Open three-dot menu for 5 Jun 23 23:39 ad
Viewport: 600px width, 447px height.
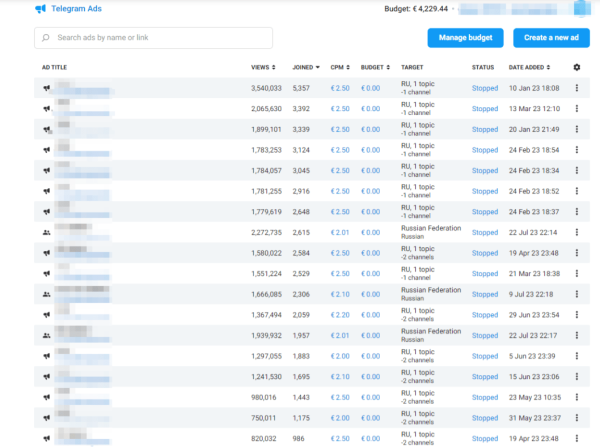(576, 356)
